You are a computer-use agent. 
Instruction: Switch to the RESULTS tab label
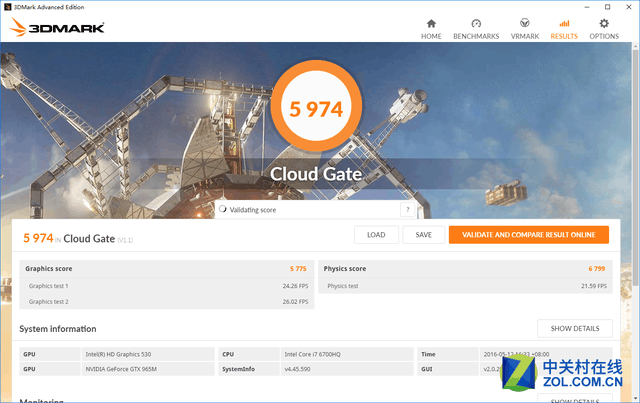[564, 36]
